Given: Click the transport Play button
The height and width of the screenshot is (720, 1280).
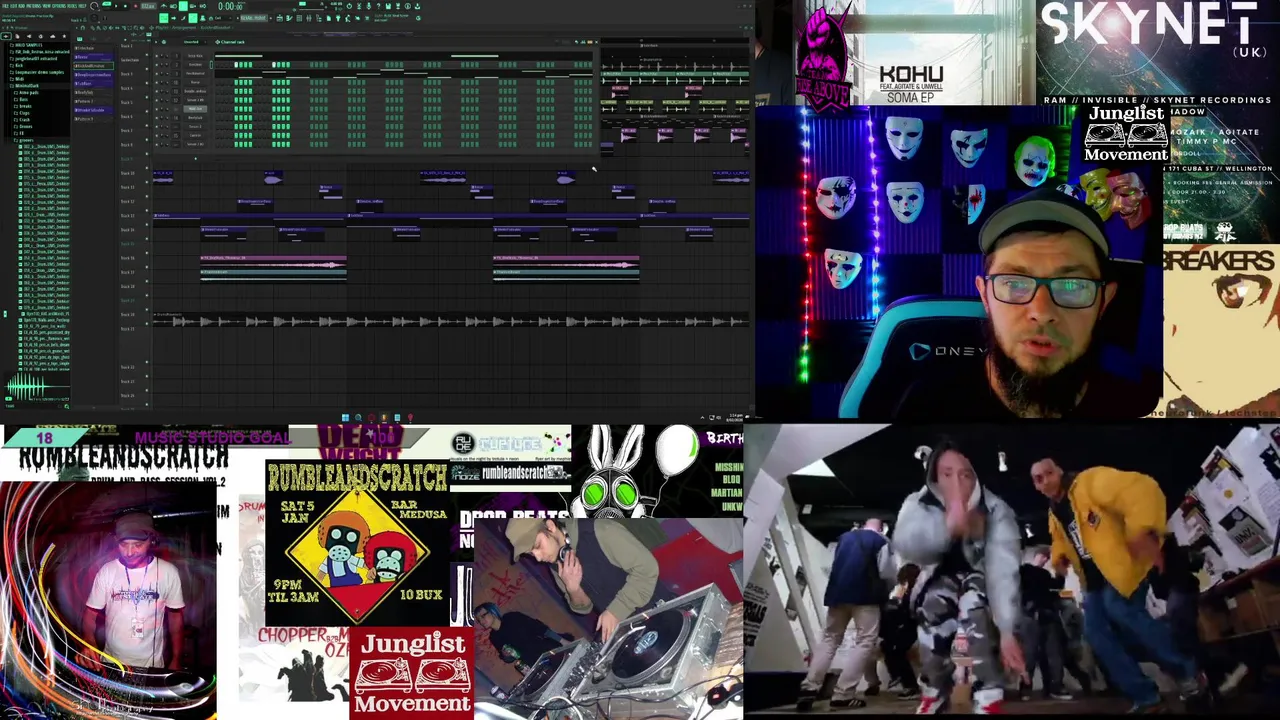Looking at the screenshot, I should (x=116, y=5).
